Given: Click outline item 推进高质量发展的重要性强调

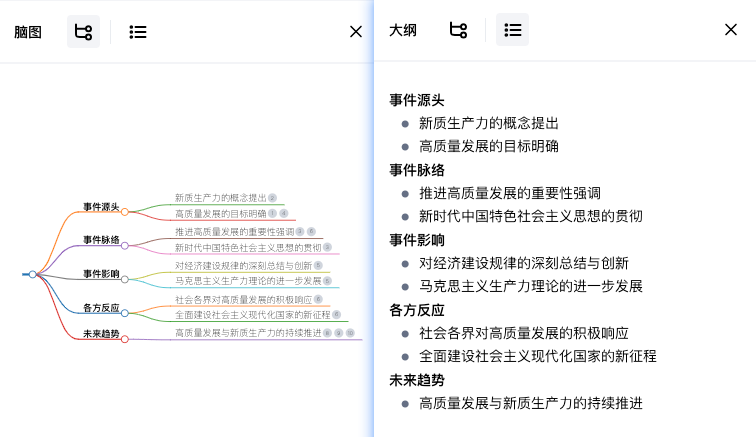Looking at the screenshot, I should coord(509,193).
